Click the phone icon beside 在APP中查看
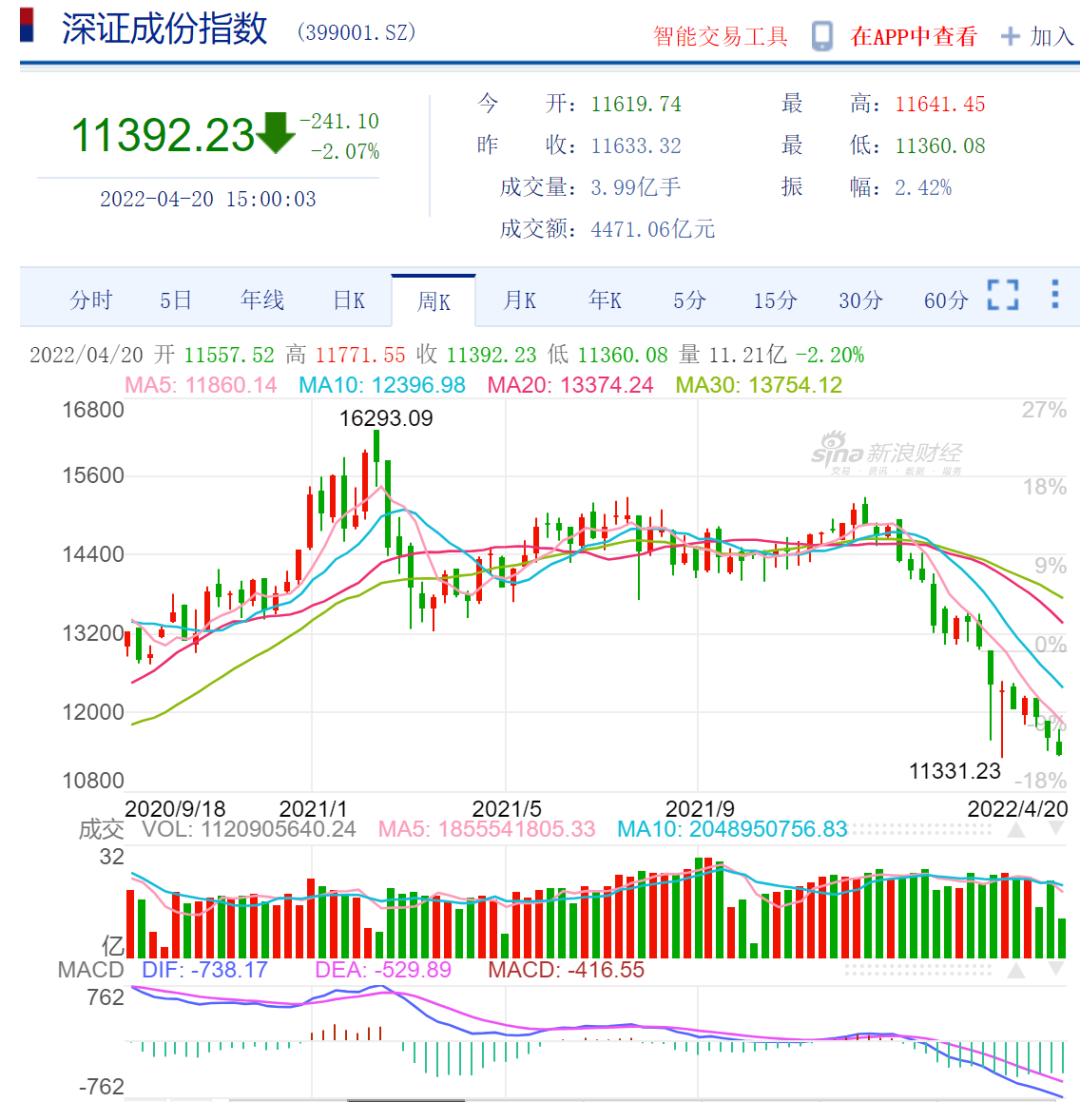The width and height of the screenshot is (1080, 1102). pos(822,36)
